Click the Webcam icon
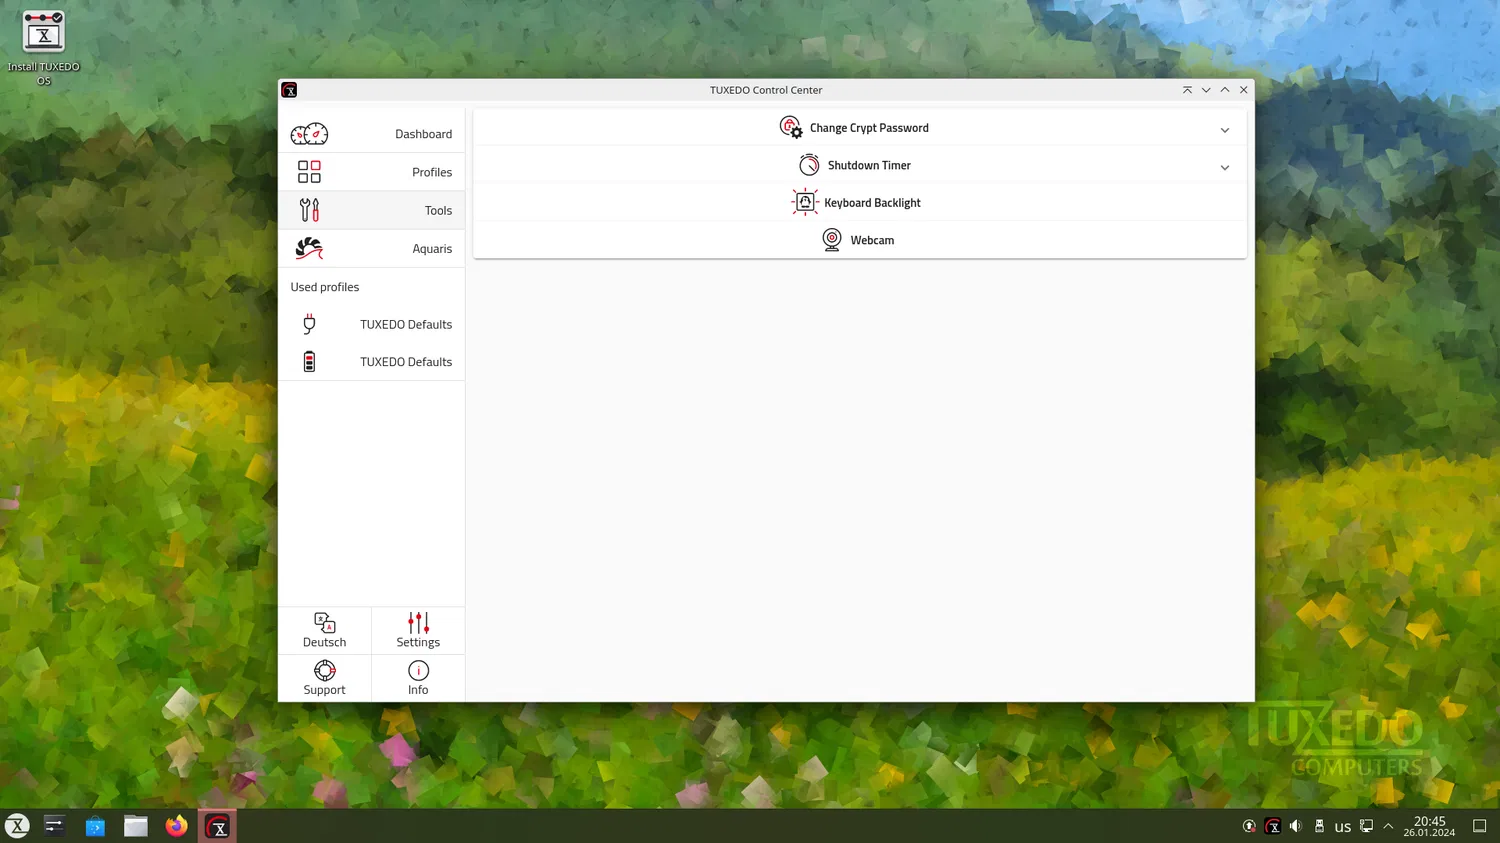The width and height of the screenshot is (1500, 843). tap(832, 240)
